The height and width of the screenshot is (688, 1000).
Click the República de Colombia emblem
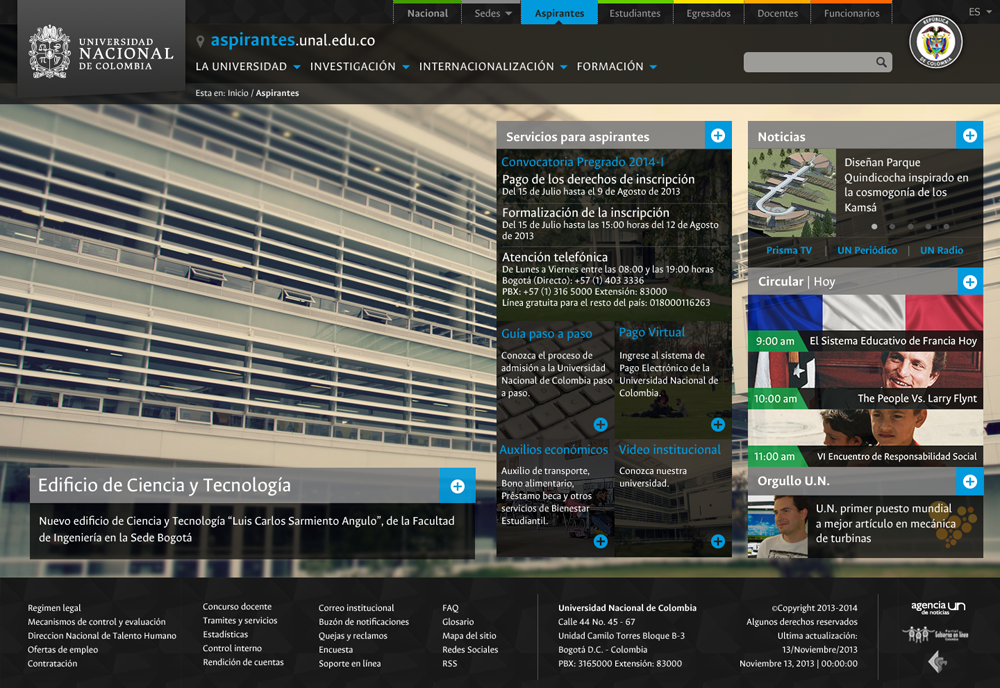point(936,43)
